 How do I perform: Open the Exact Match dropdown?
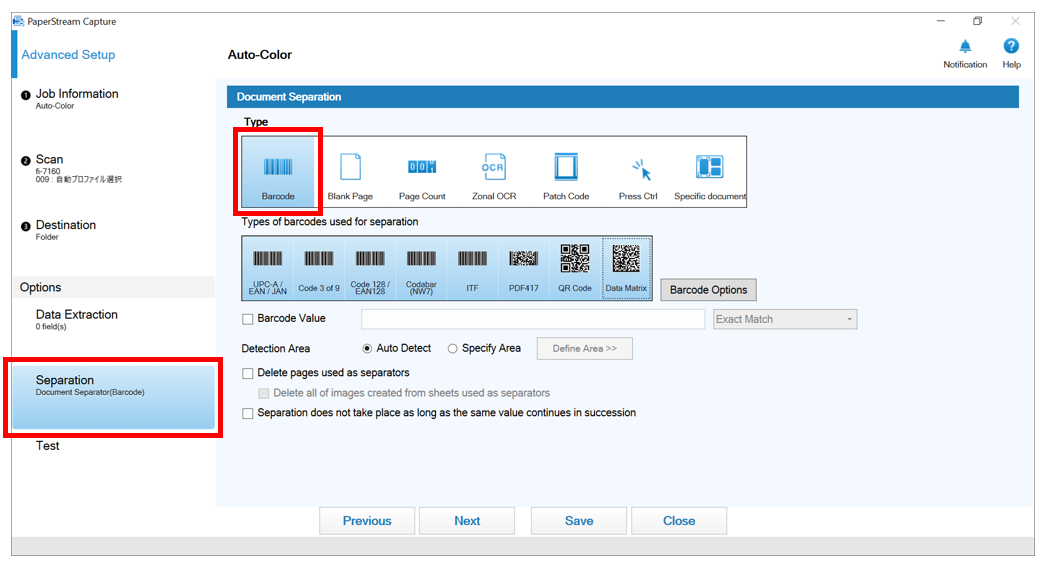pyautogui.click(x=785, y=319)
